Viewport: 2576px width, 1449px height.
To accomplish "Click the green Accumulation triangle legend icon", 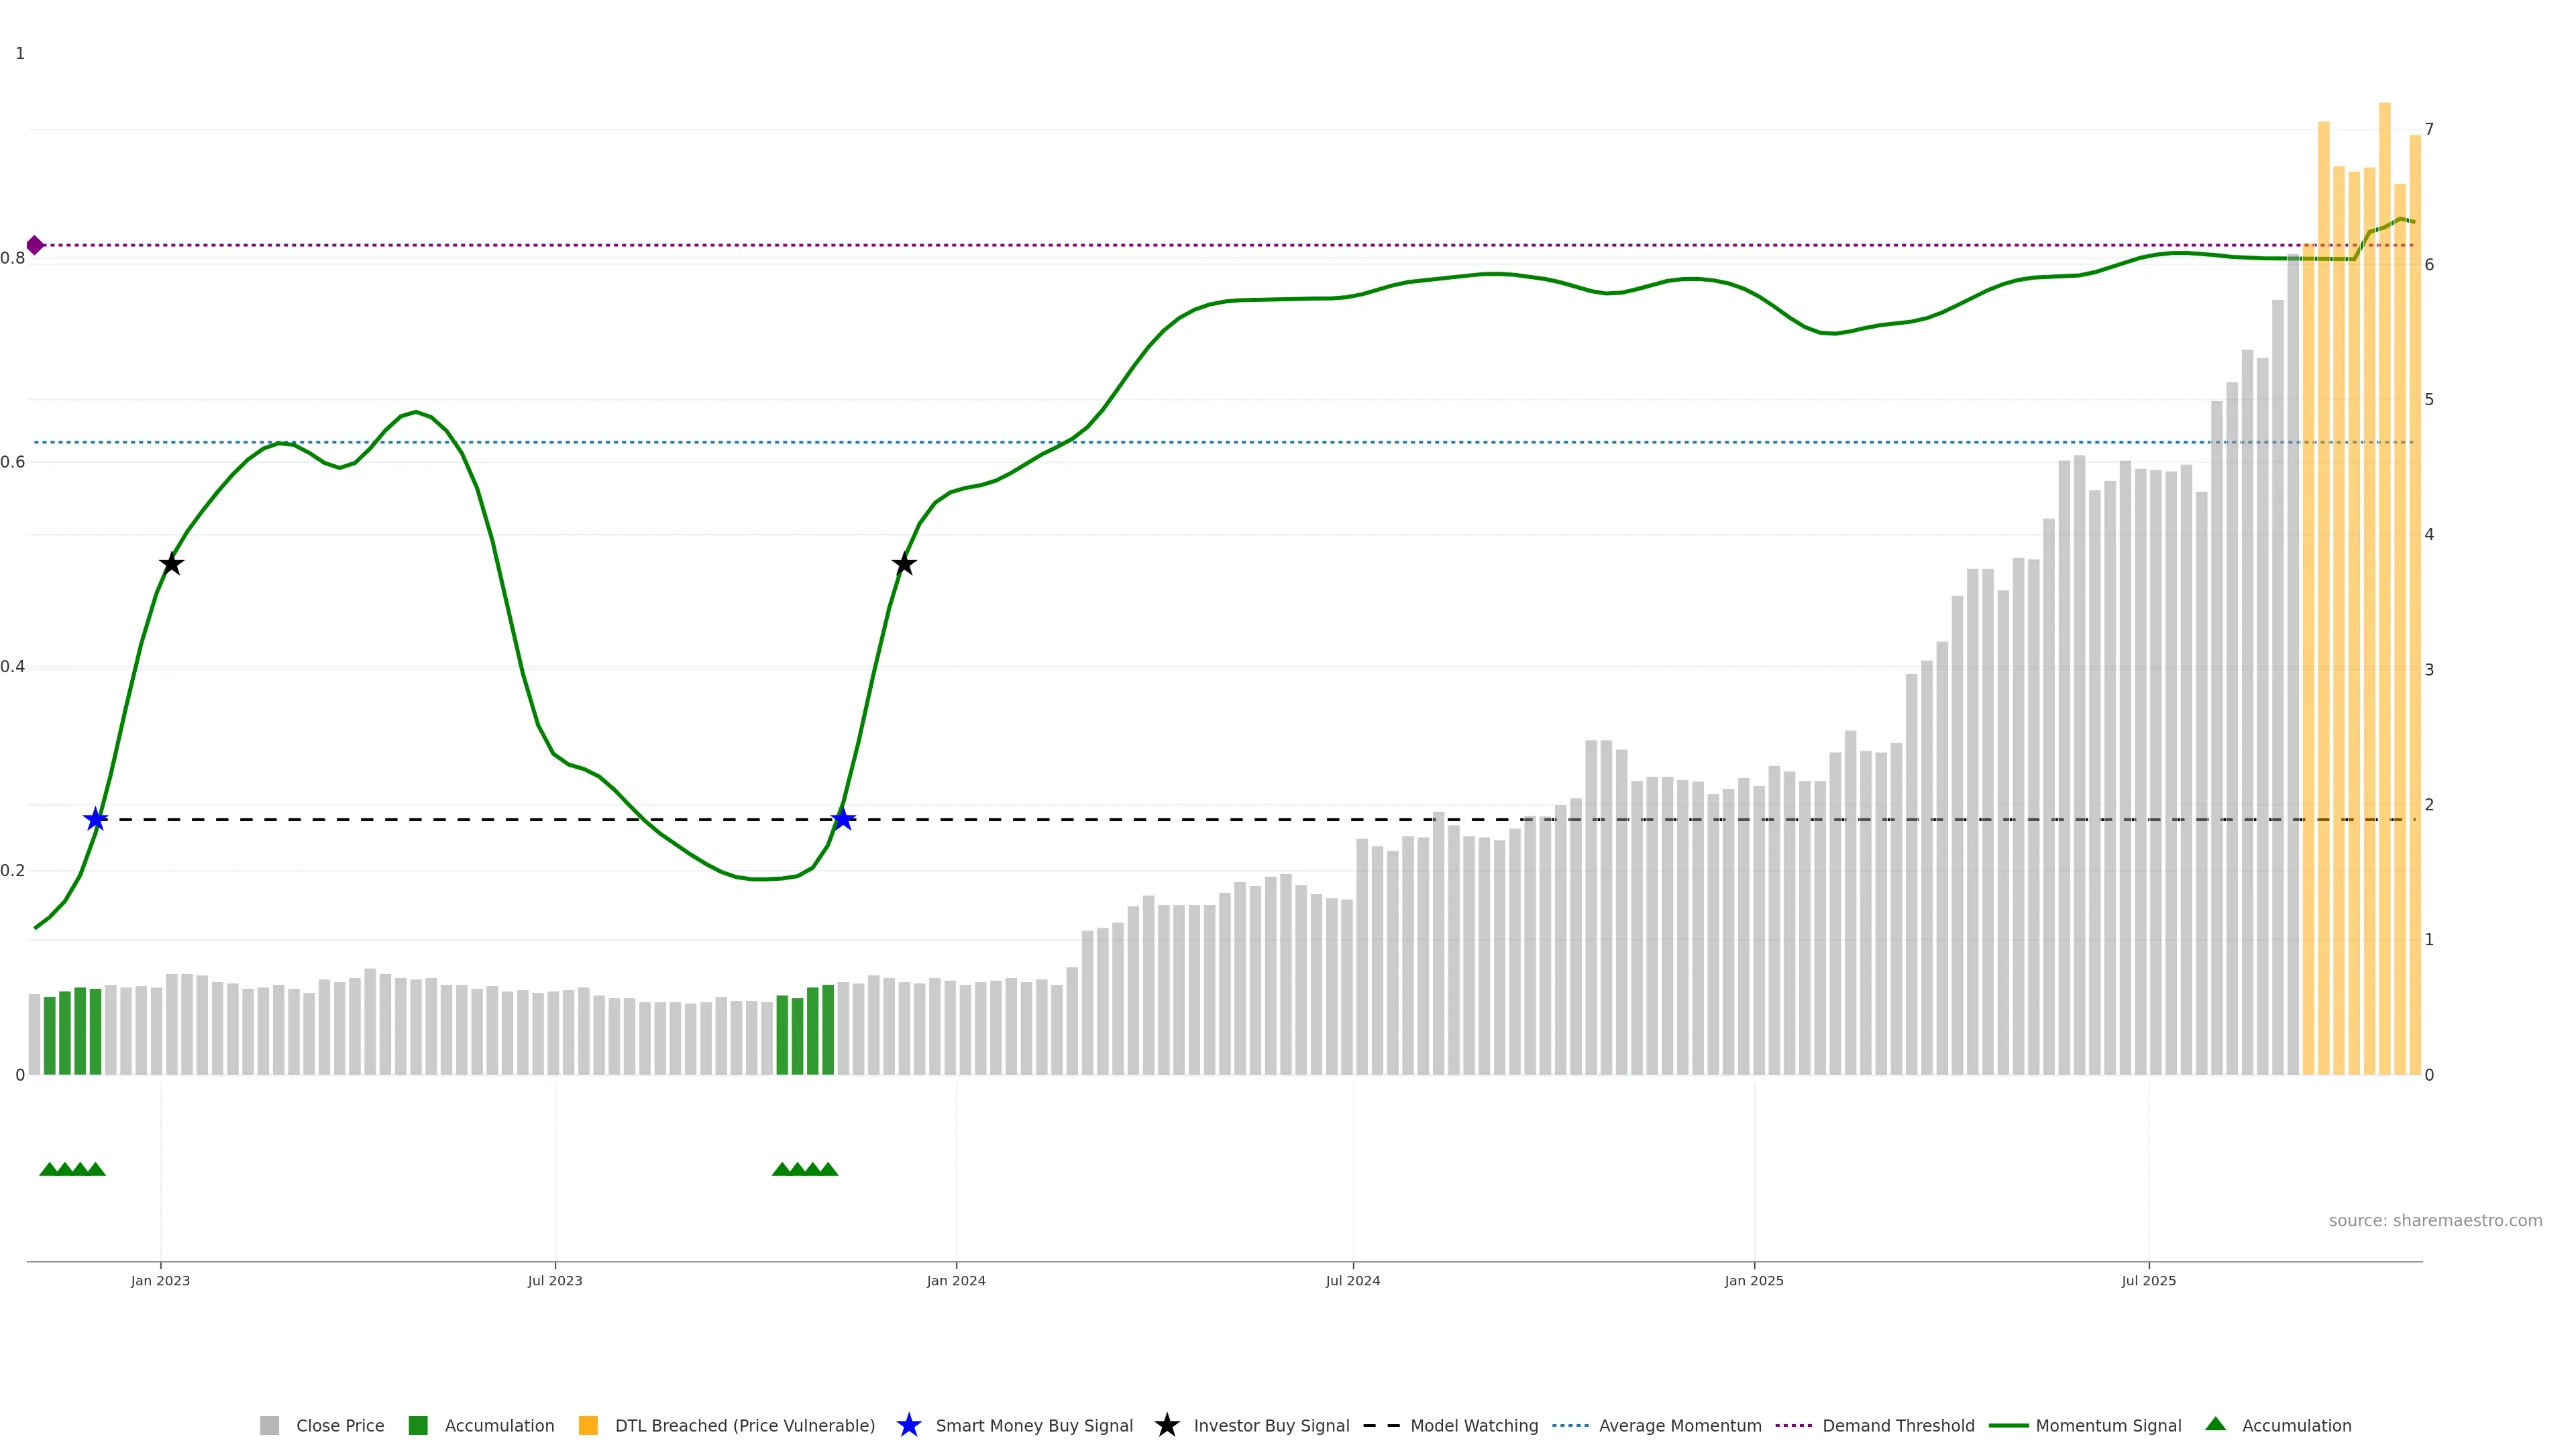I will click(x=2215, y=1424).
